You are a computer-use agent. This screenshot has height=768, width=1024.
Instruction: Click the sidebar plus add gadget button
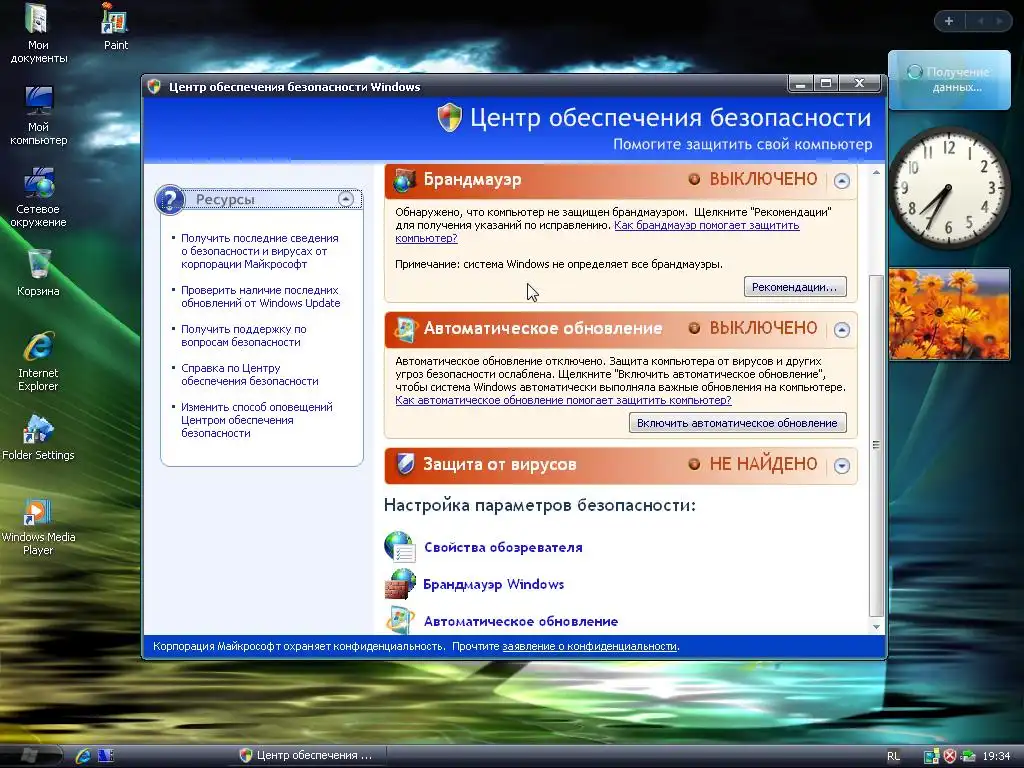coord(949,21)
